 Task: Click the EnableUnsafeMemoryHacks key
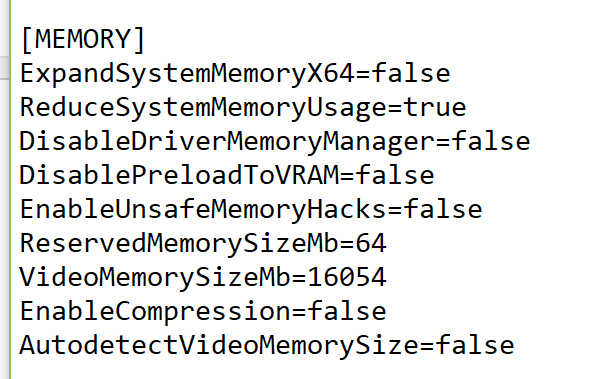pos(203,210)
